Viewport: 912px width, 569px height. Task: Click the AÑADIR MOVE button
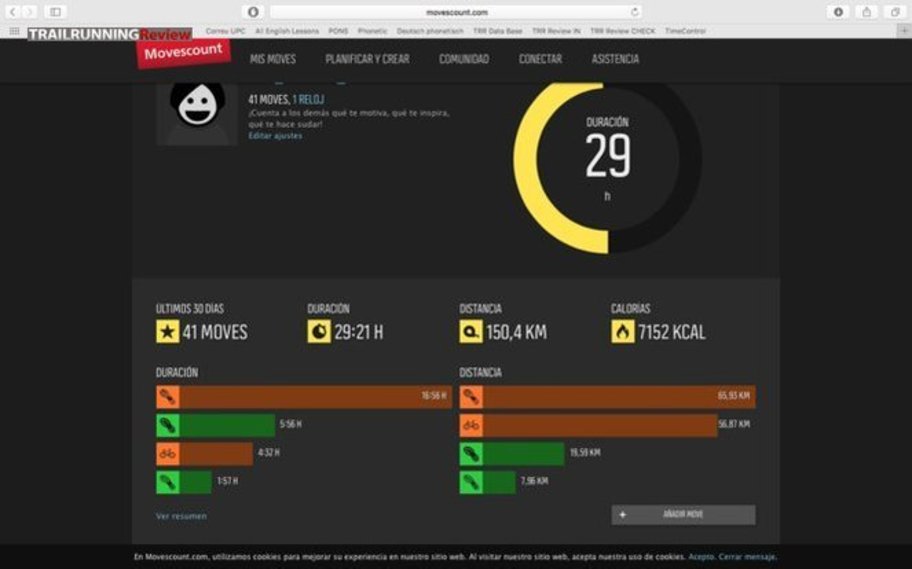click(x=683, y=515)
